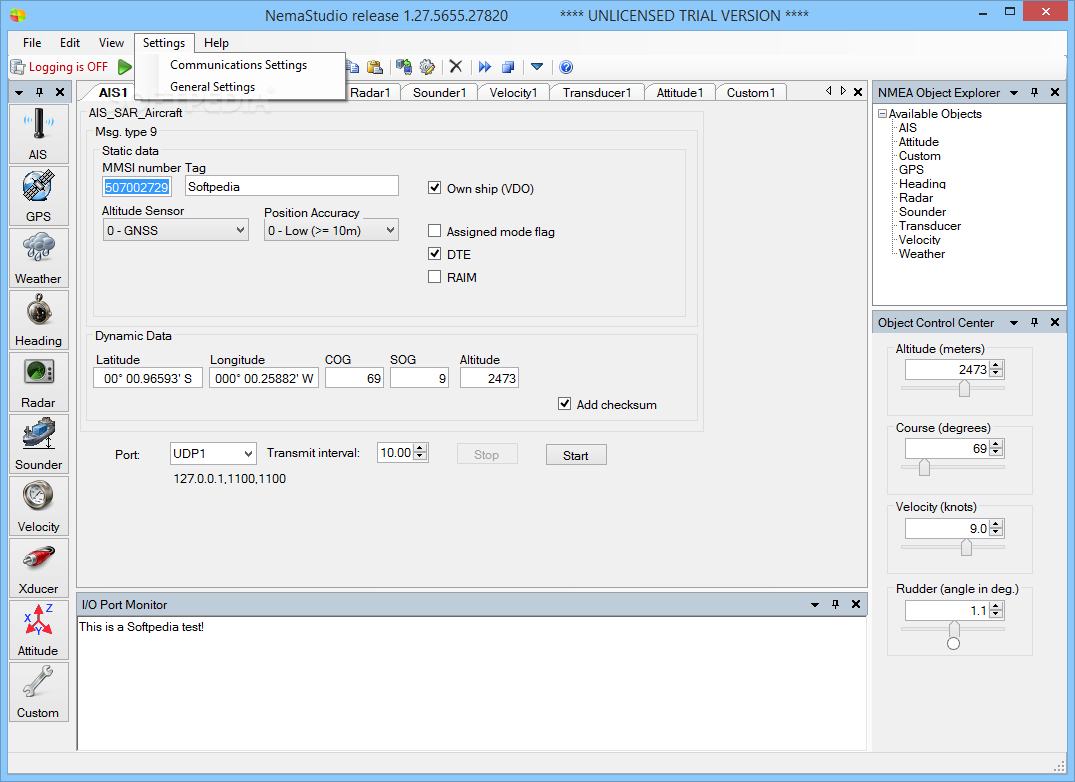Select Transducer in Available Objects tree

[x=930, y=225]
